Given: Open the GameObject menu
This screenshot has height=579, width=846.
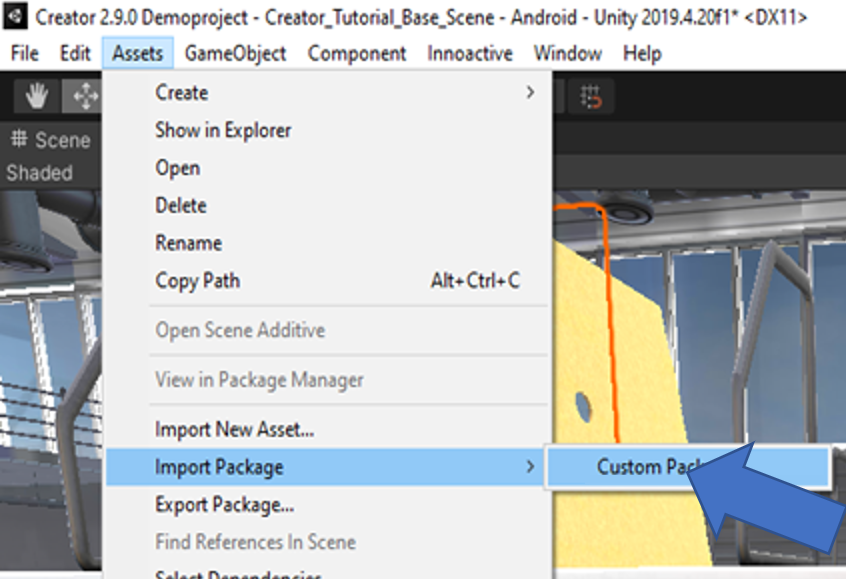Looking at the screenshot, I should 235,53.
